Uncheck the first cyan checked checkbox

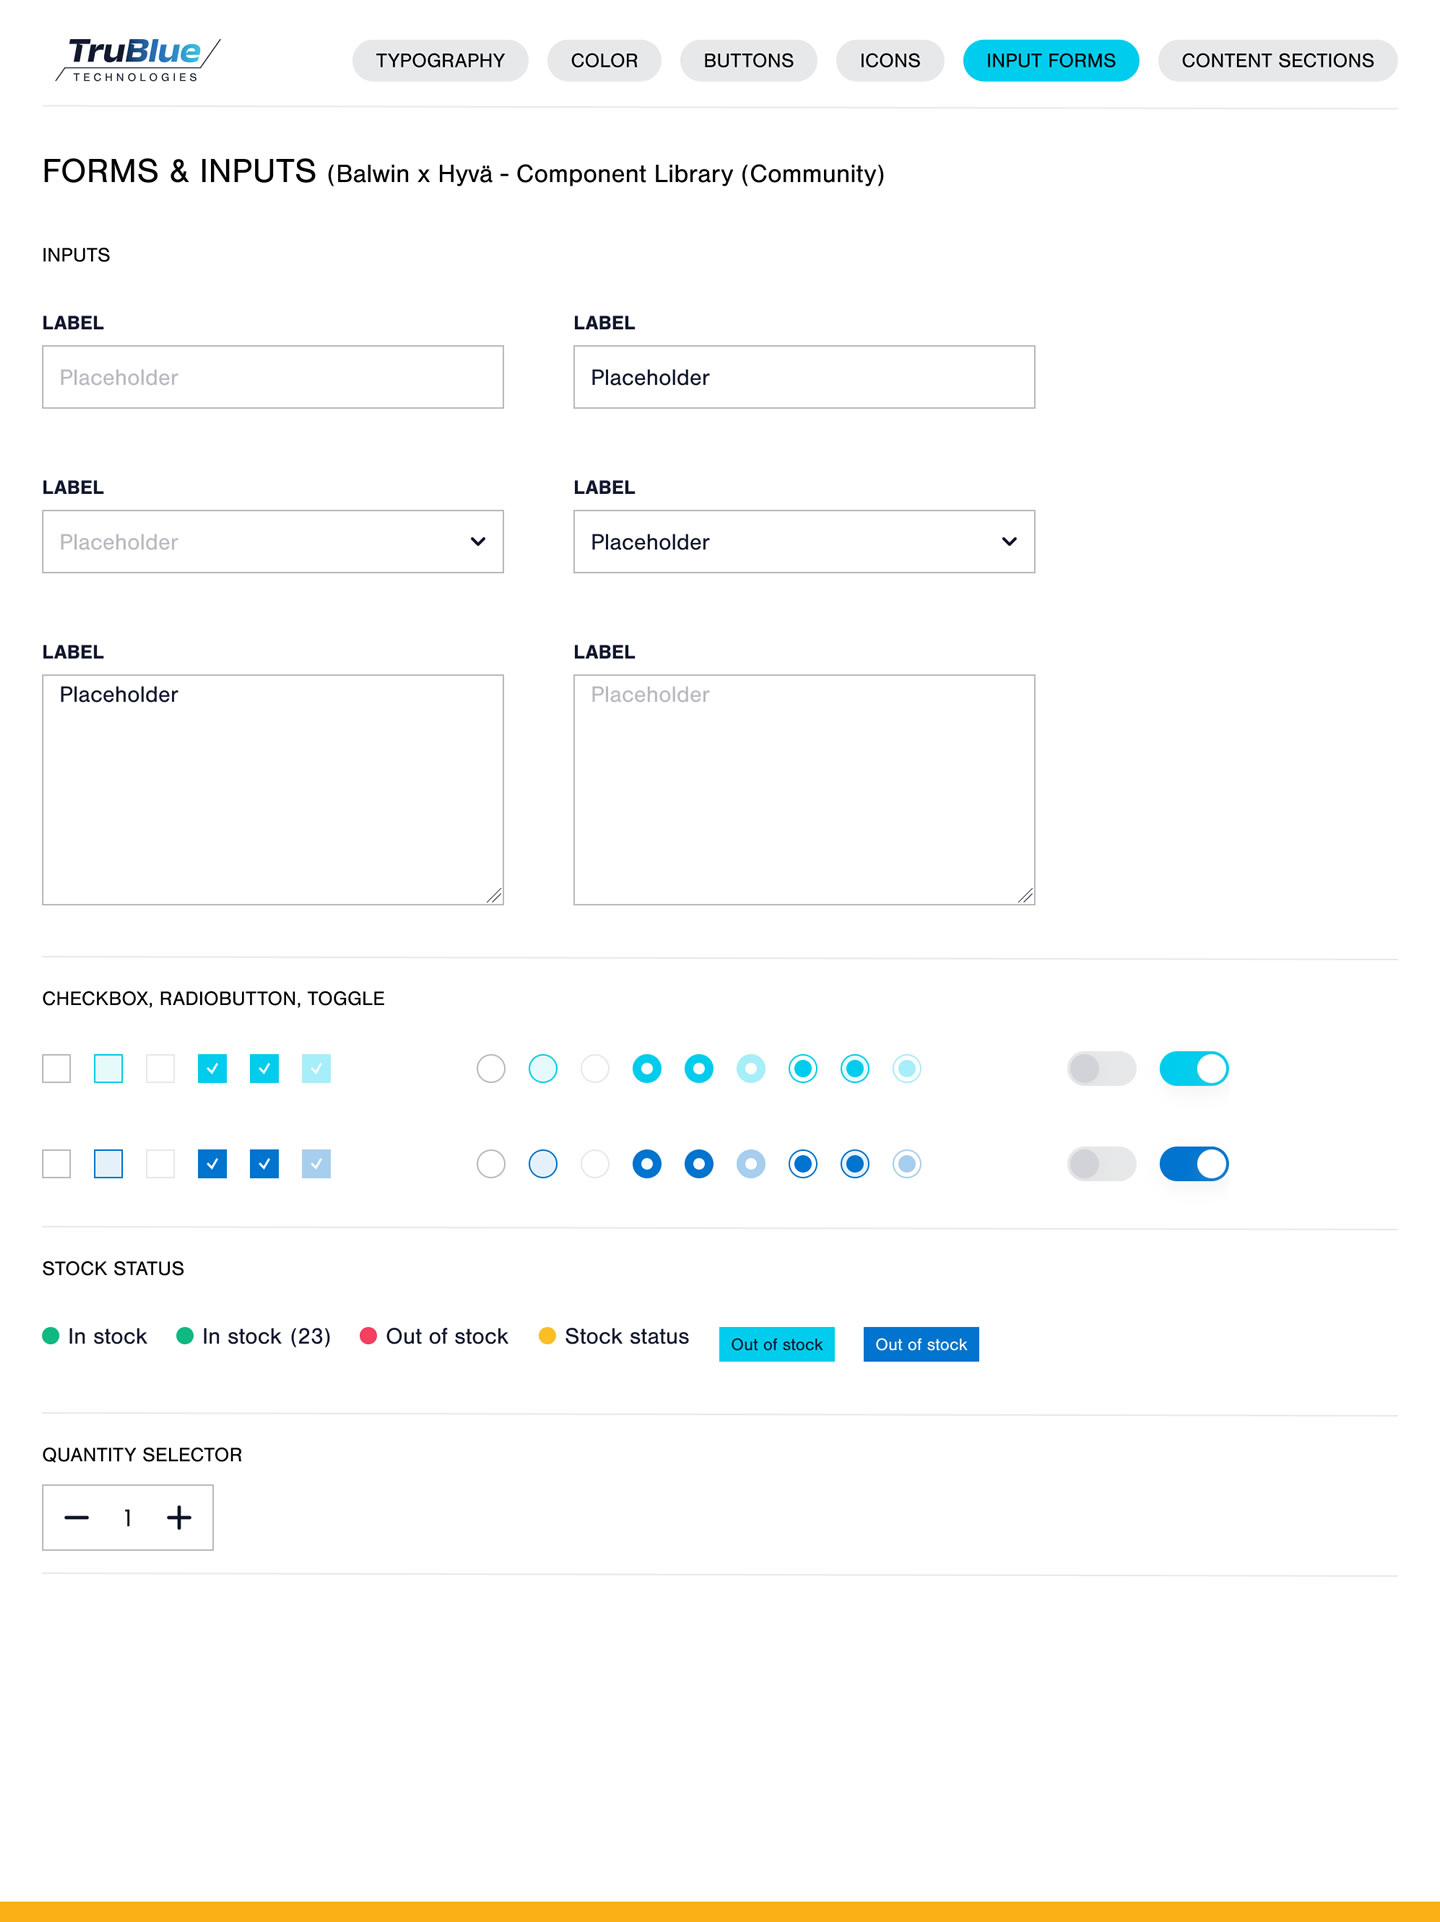point(213,1068)
